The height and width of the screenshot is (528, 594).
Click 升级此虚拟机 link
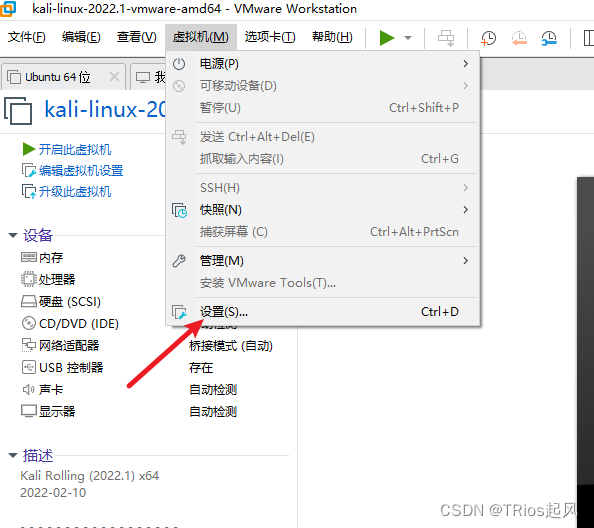point(75,192)
